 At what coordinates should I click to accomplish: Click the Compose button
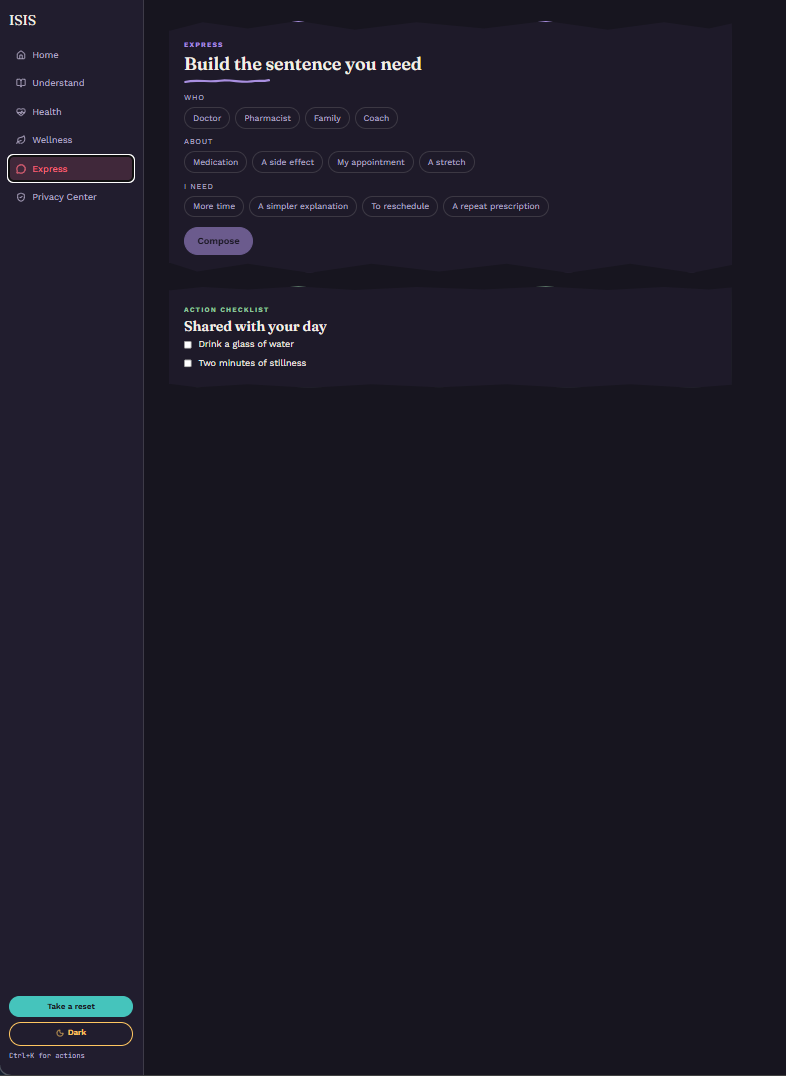tap(218, 241)
